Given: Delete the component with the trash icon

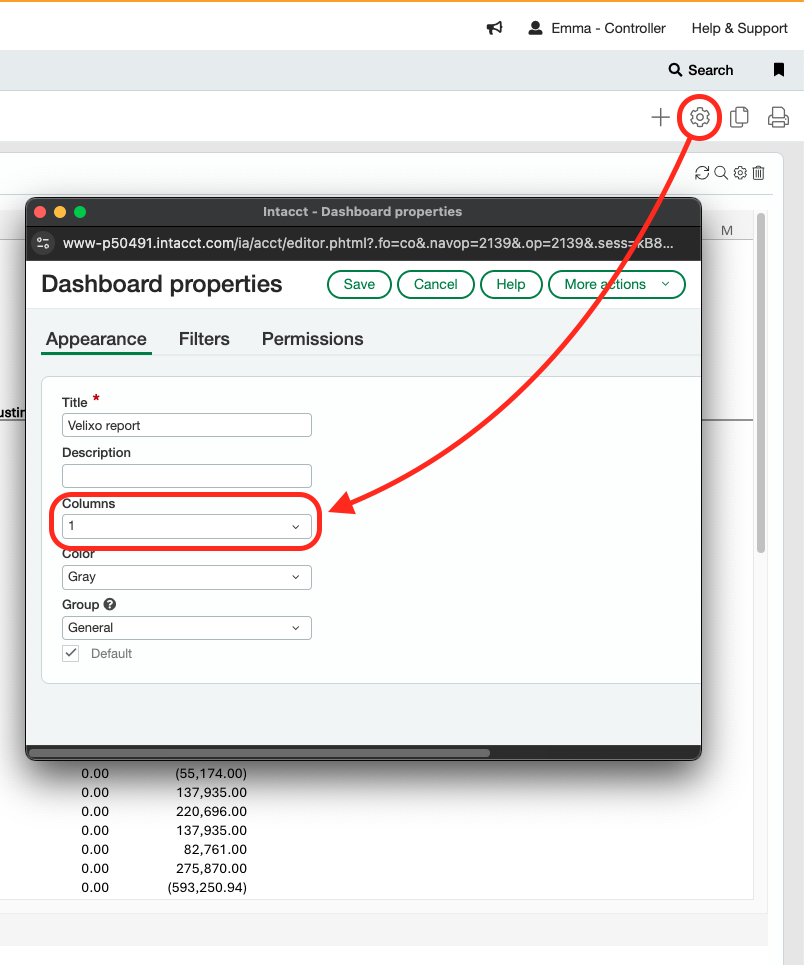Looking at the screenshot, I should pyautogui.click(x=759, y=173).
